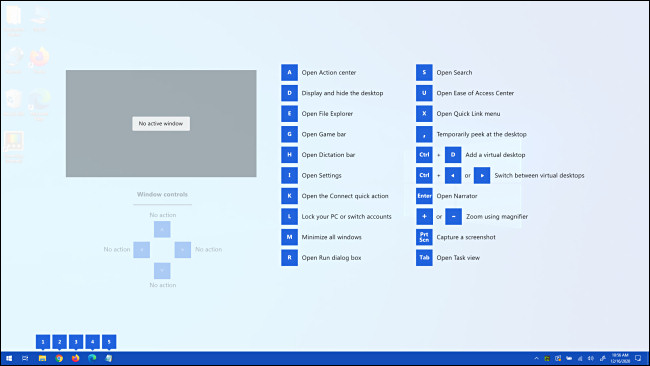Open the Windows Start menu
Image resolution: width=650 pixels, height=366 pixels.
pyautogui.click(x=9, y=358)
